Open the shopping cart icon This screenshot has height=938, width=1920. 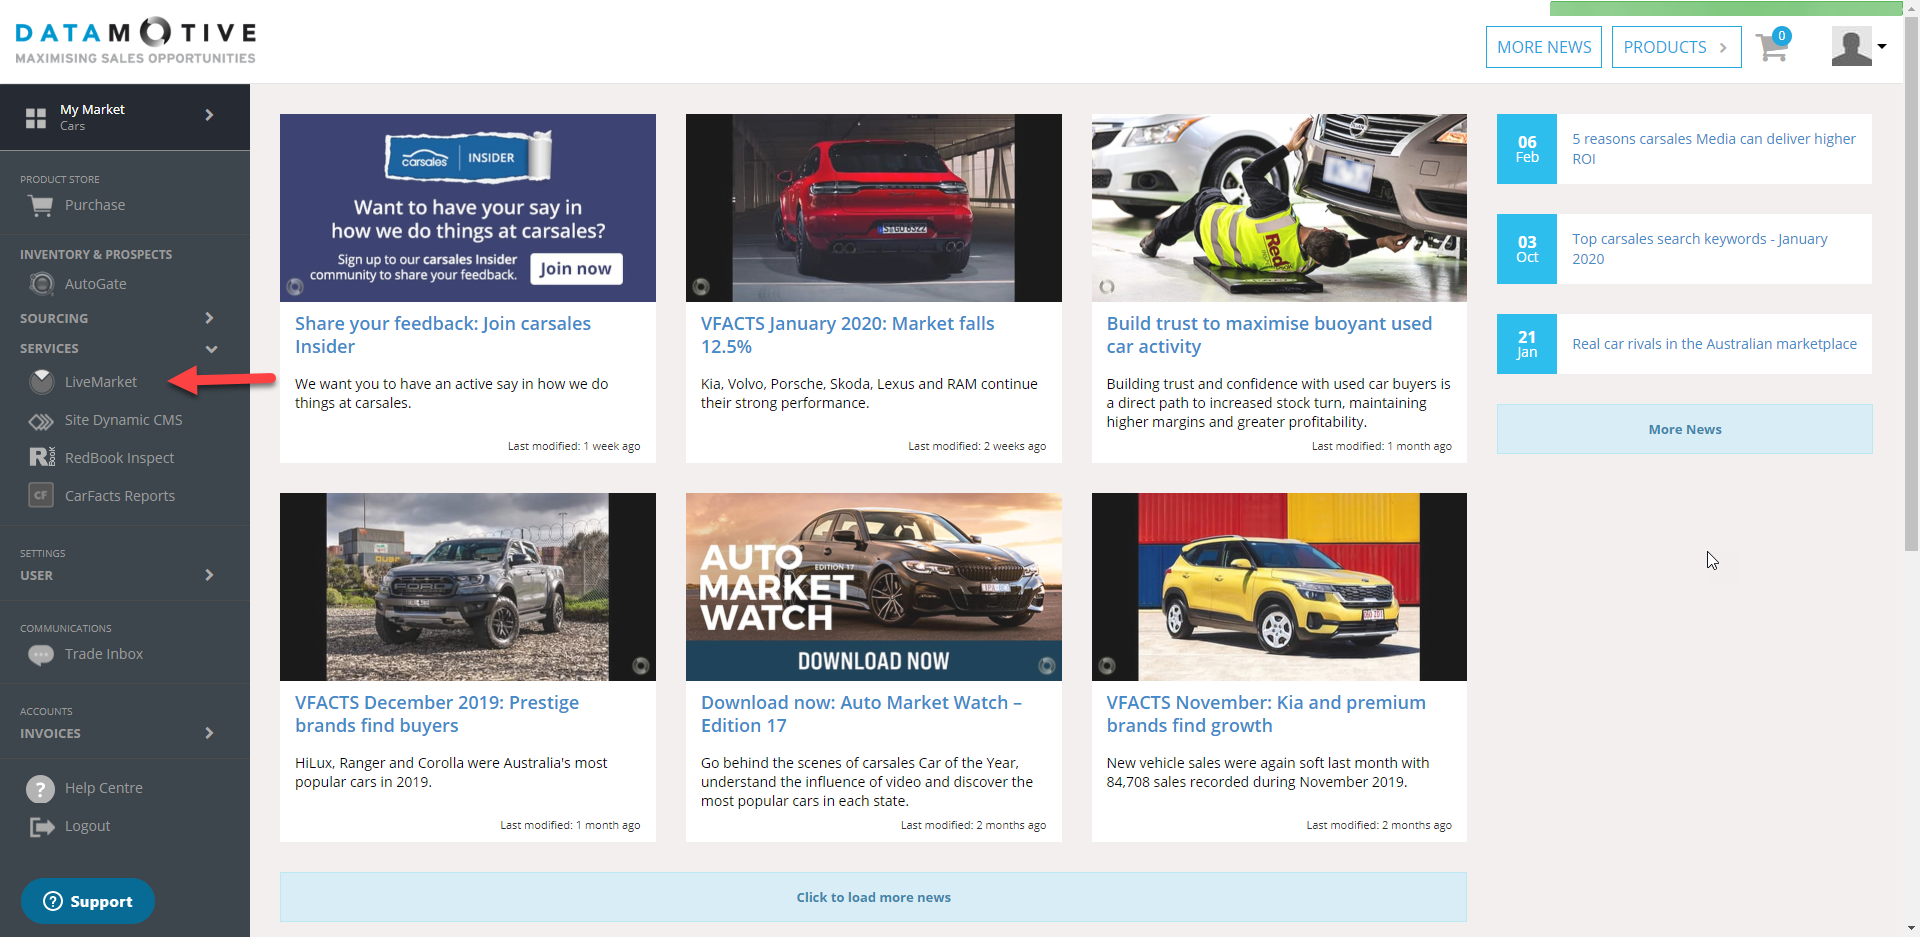click(1771, 47)
